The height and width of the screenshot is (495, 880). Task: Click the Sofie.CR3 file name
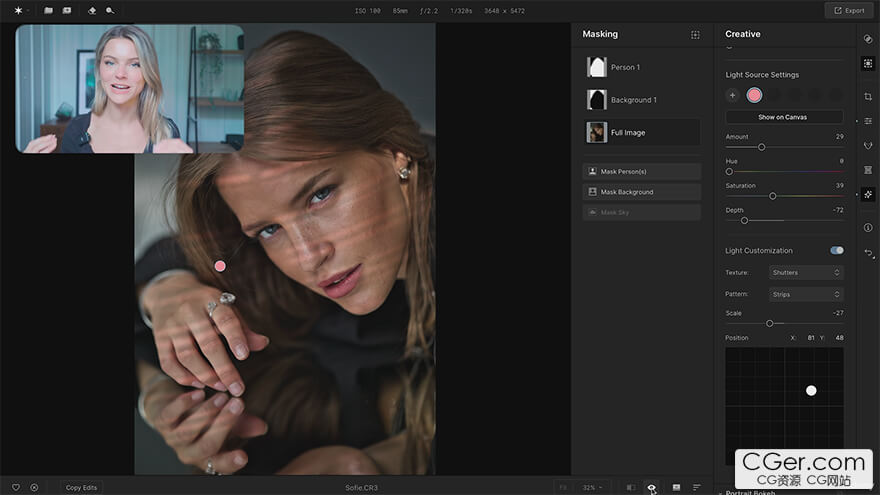click(x=361, y=488)
